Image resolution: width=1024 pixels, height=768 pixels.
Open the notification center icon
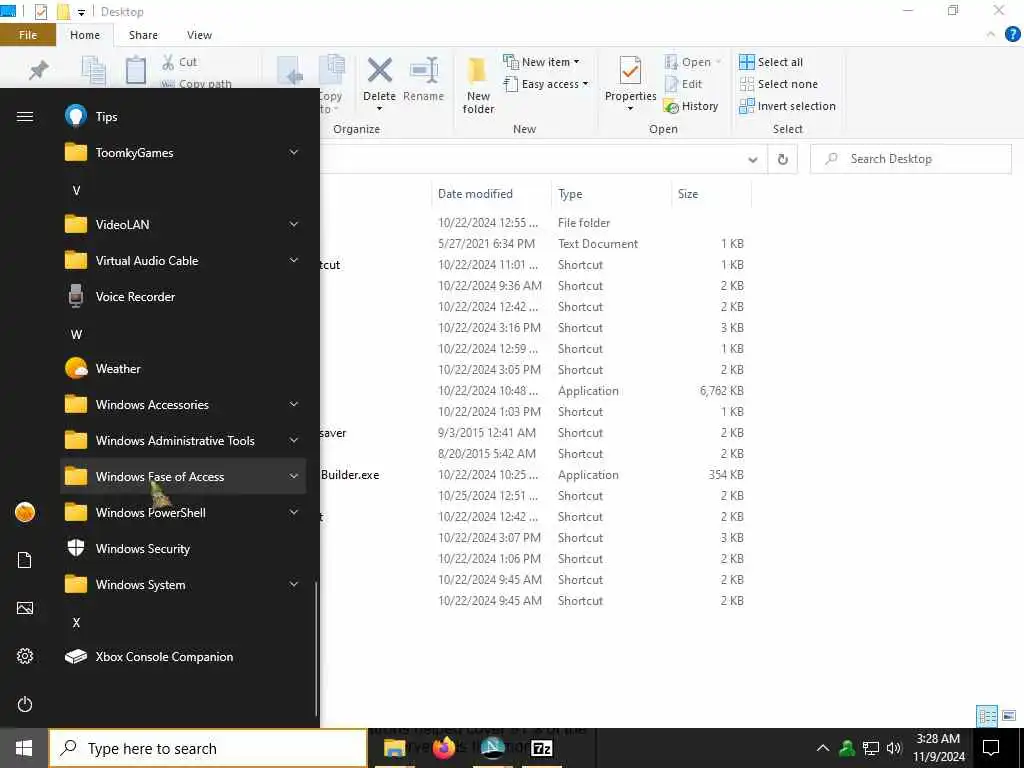pos(991,748)
